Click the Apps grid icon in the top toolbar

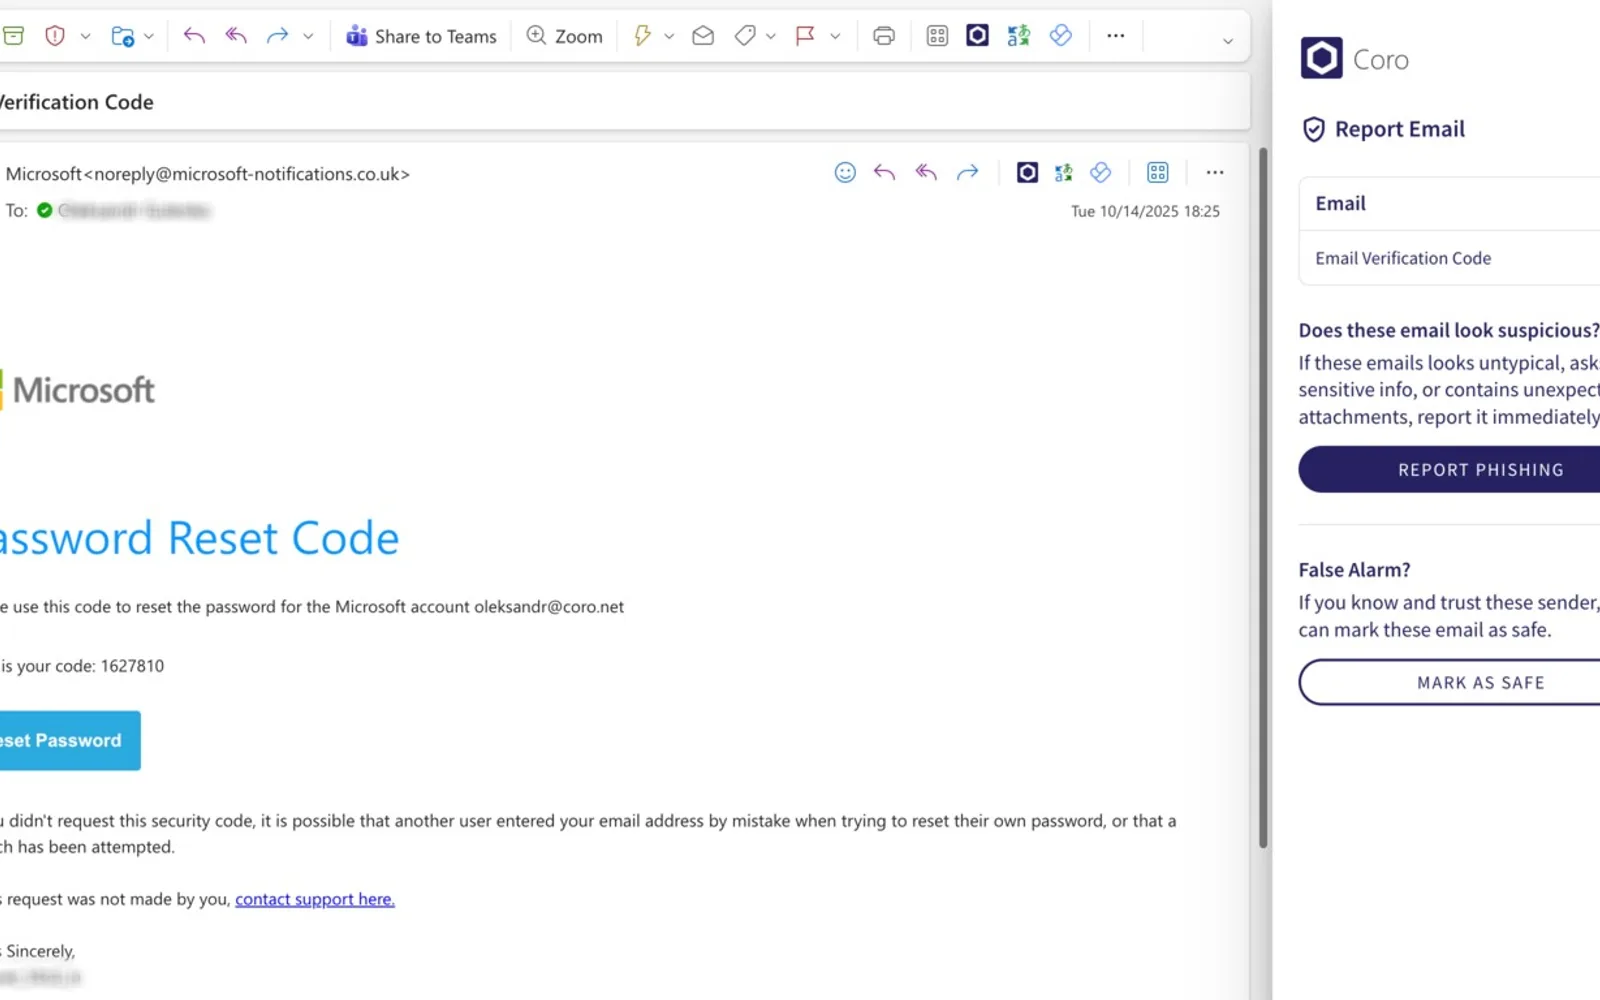coord(937,36)
